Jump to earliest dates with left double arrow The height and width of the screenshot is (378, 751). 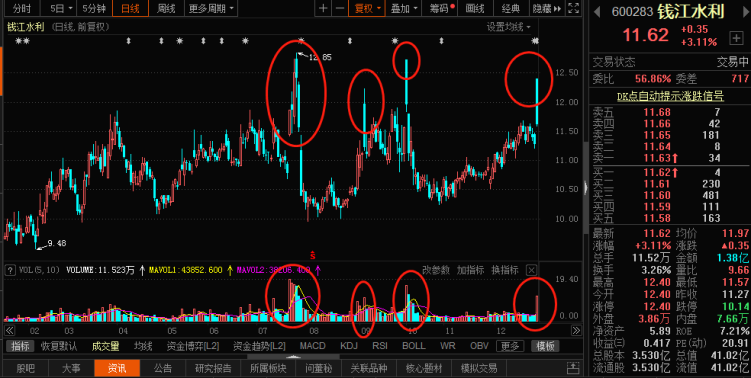[10, 331]
